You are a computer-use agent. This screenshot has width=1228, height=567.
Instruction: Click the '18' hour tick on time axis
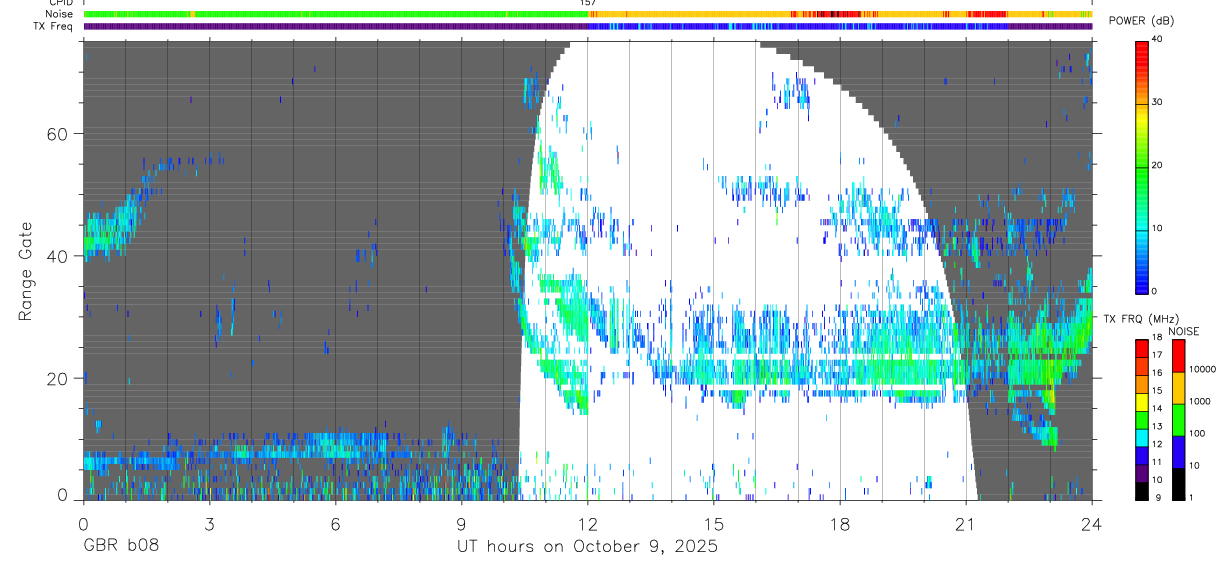click(840, 524)
